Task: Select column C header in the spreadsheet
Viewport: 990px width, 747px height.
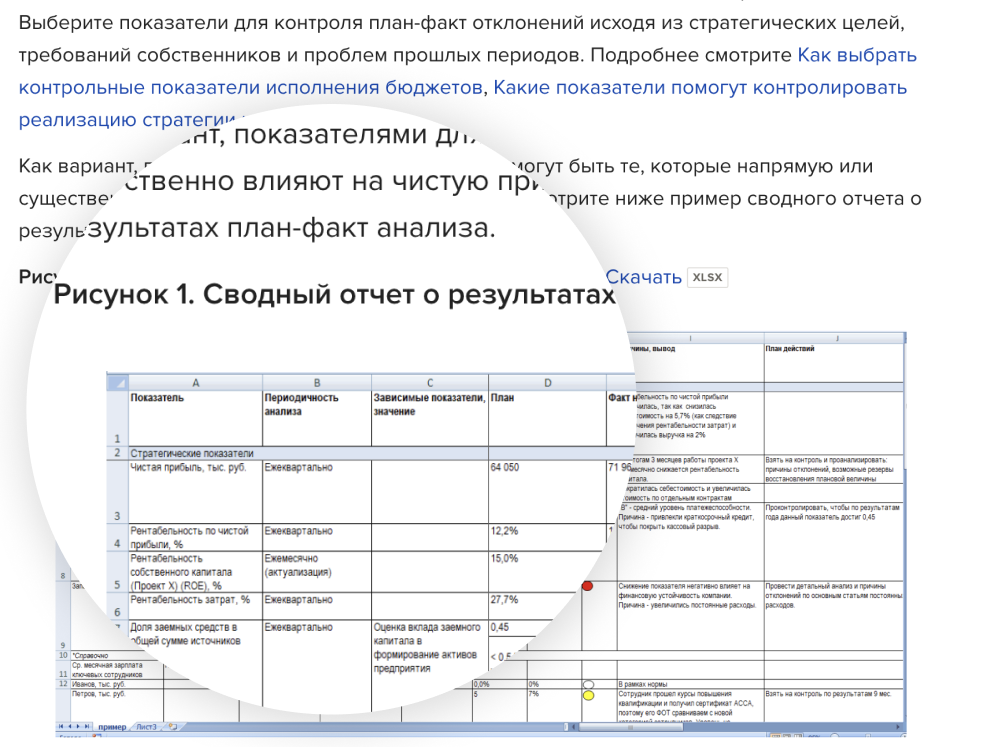Action: click(430, 383)
